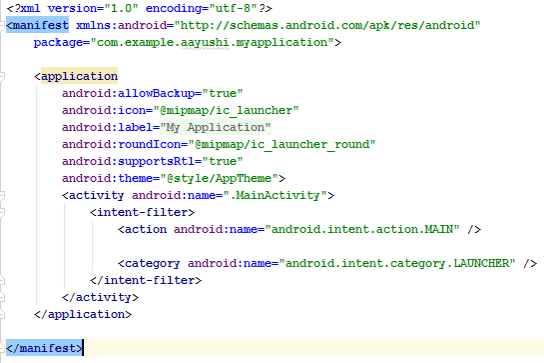
Task: Click the .MainActivity name value
Action: coord(275,195)
